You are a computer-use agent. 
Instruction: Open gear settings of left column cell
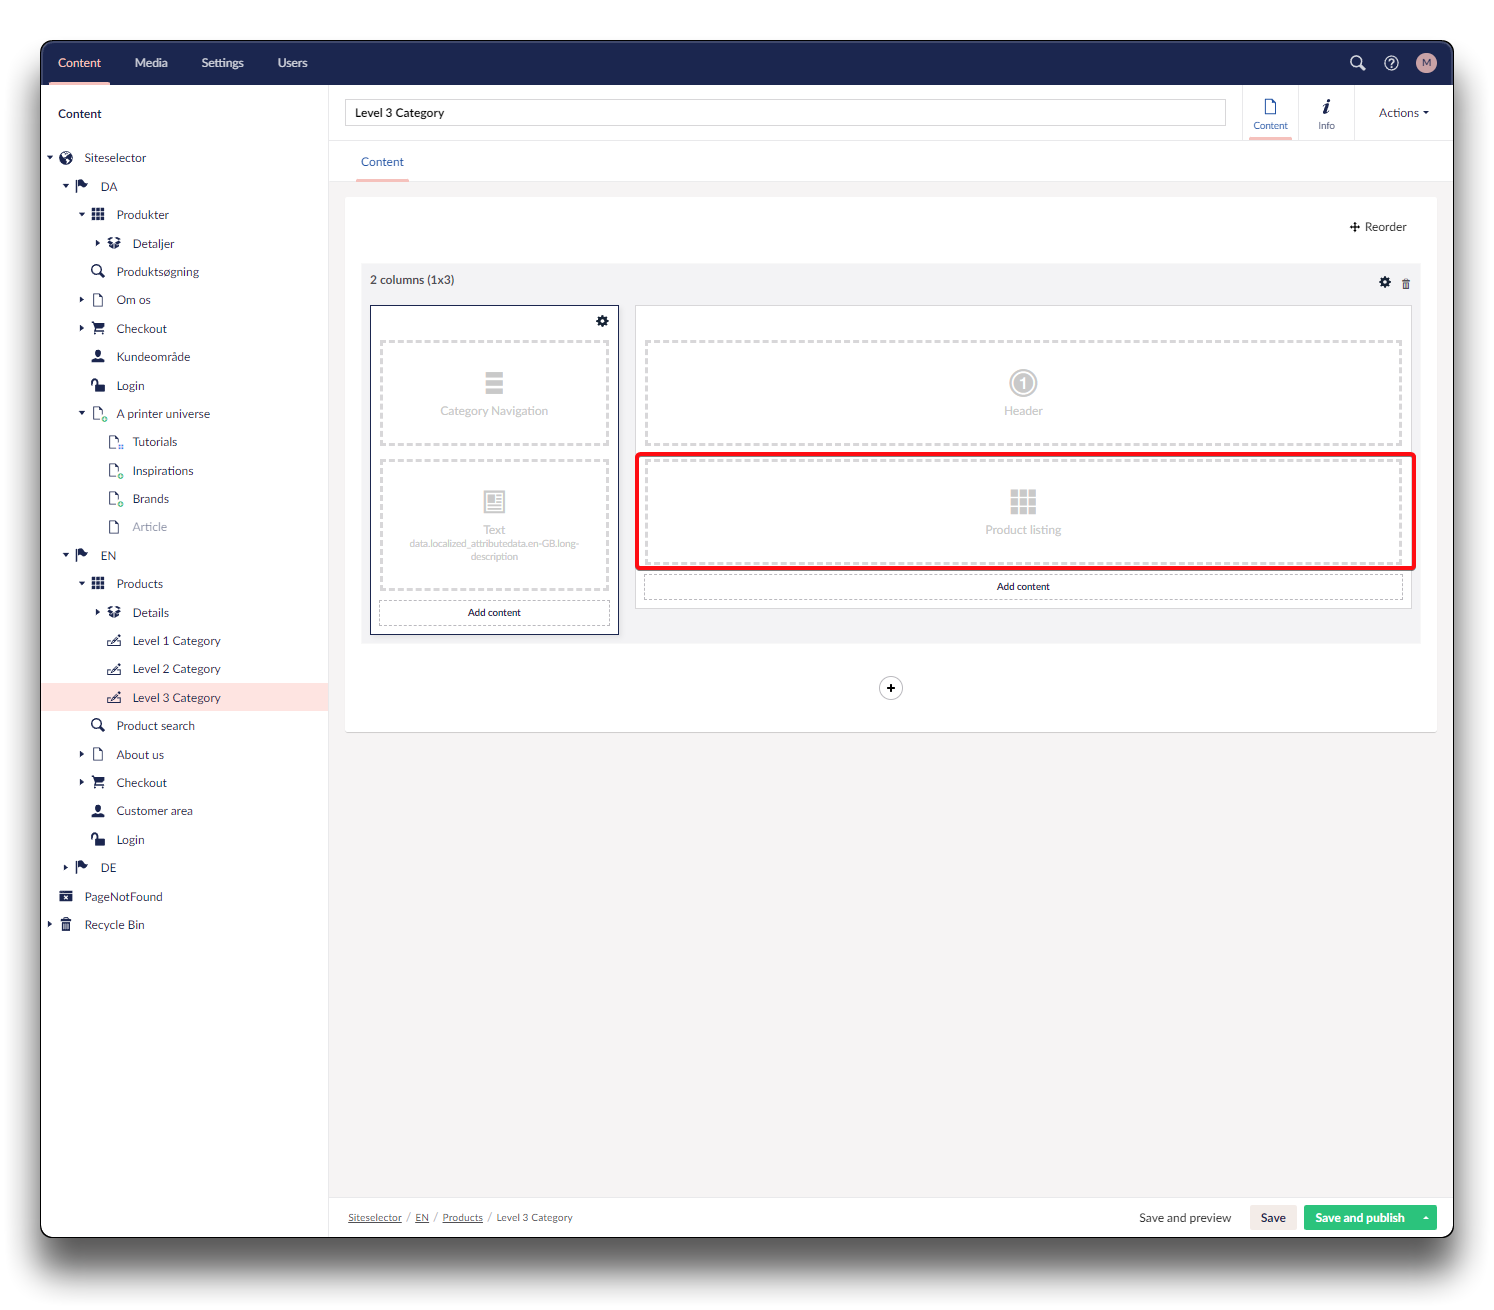point(602,321)
